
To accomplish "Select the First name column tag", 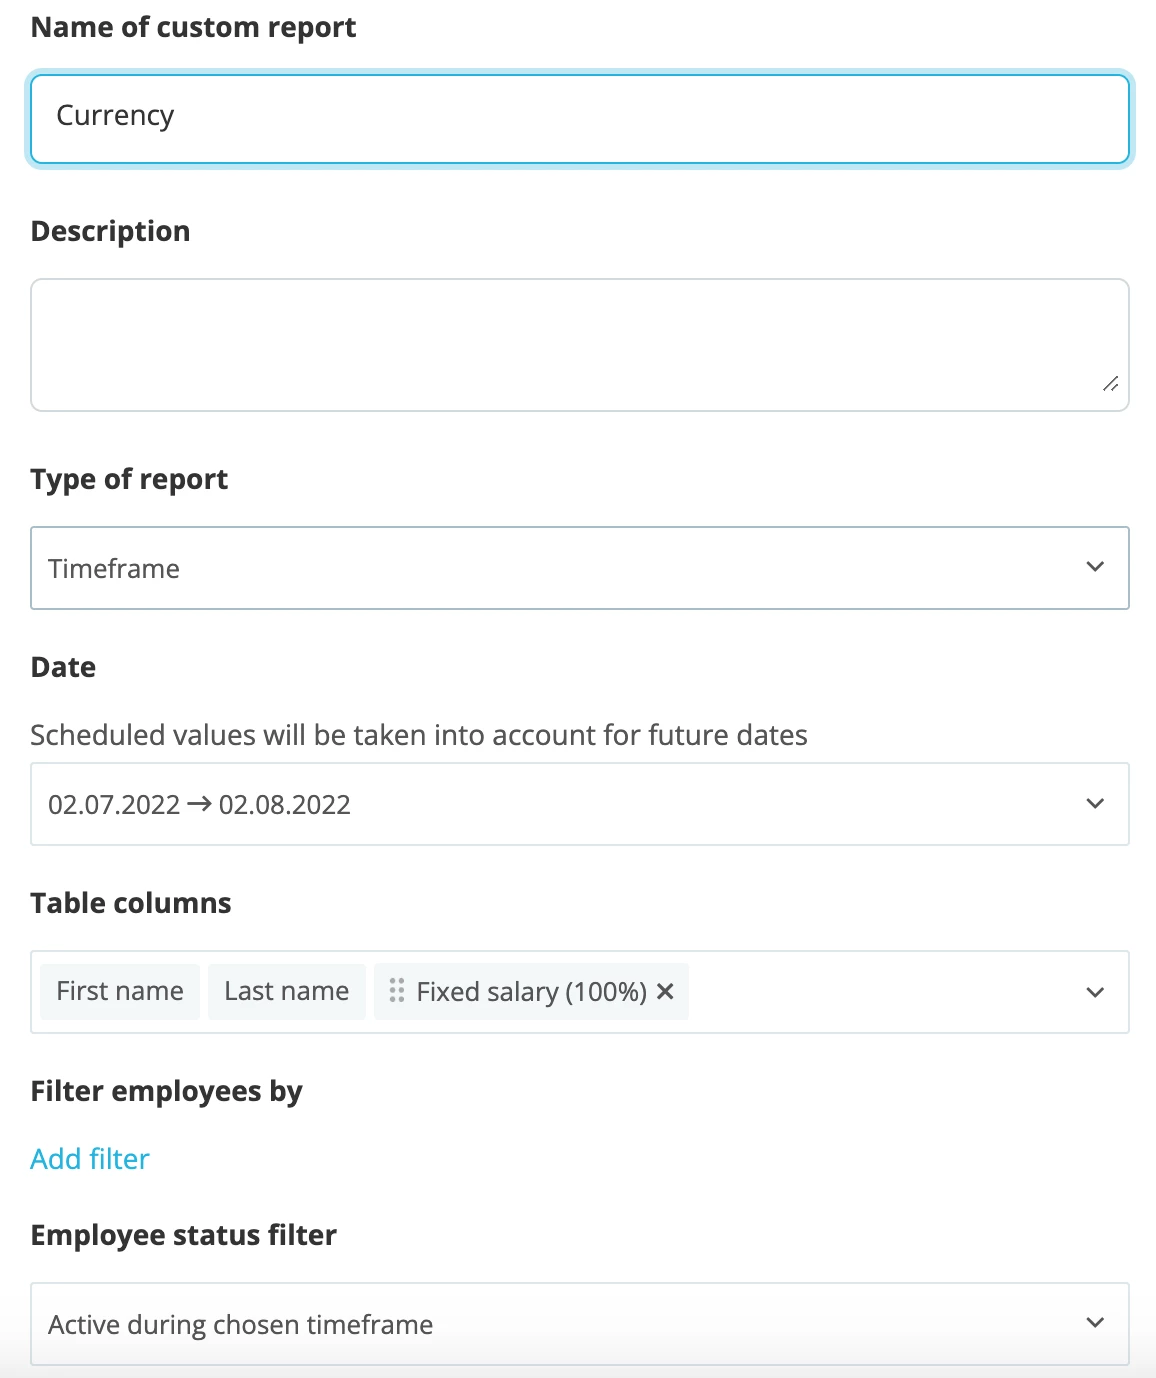I will pos(120,991).
